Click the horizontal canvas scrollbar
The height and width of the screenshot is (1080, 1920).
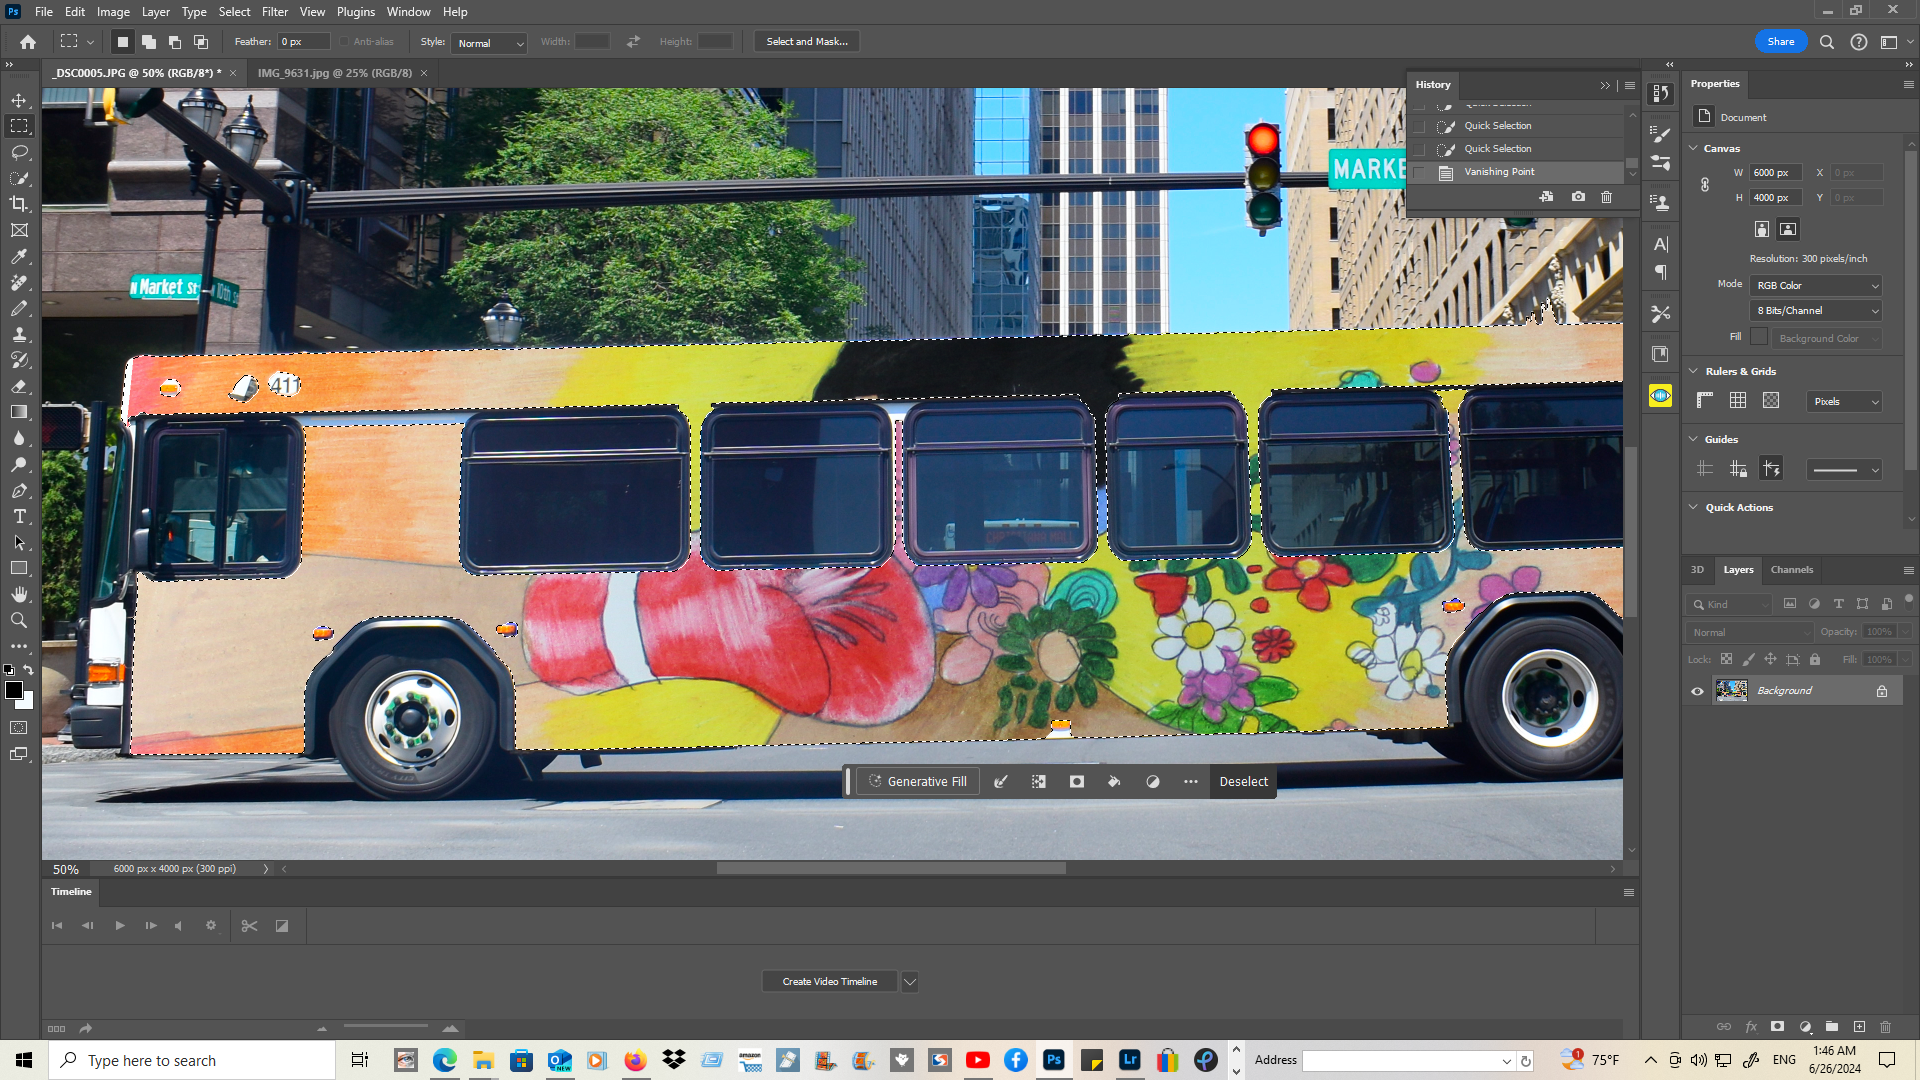pos(891,869)
